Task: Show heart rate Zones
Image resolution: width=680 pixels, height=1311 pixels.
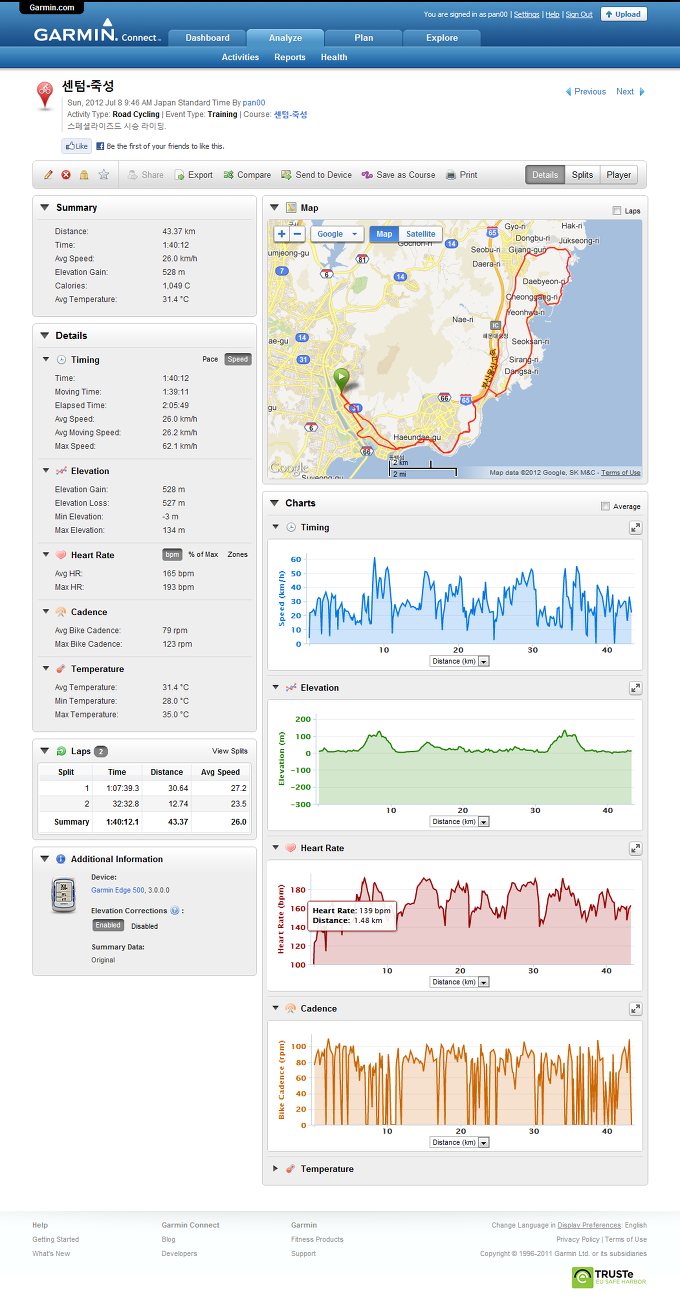Action: click(x=238, y=554)
